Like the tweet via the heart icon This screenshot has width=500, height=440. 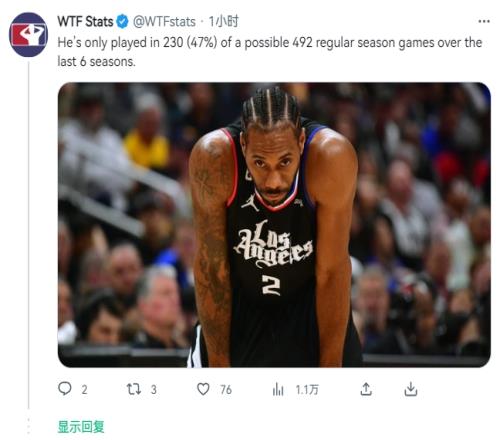tap(203, 389)
